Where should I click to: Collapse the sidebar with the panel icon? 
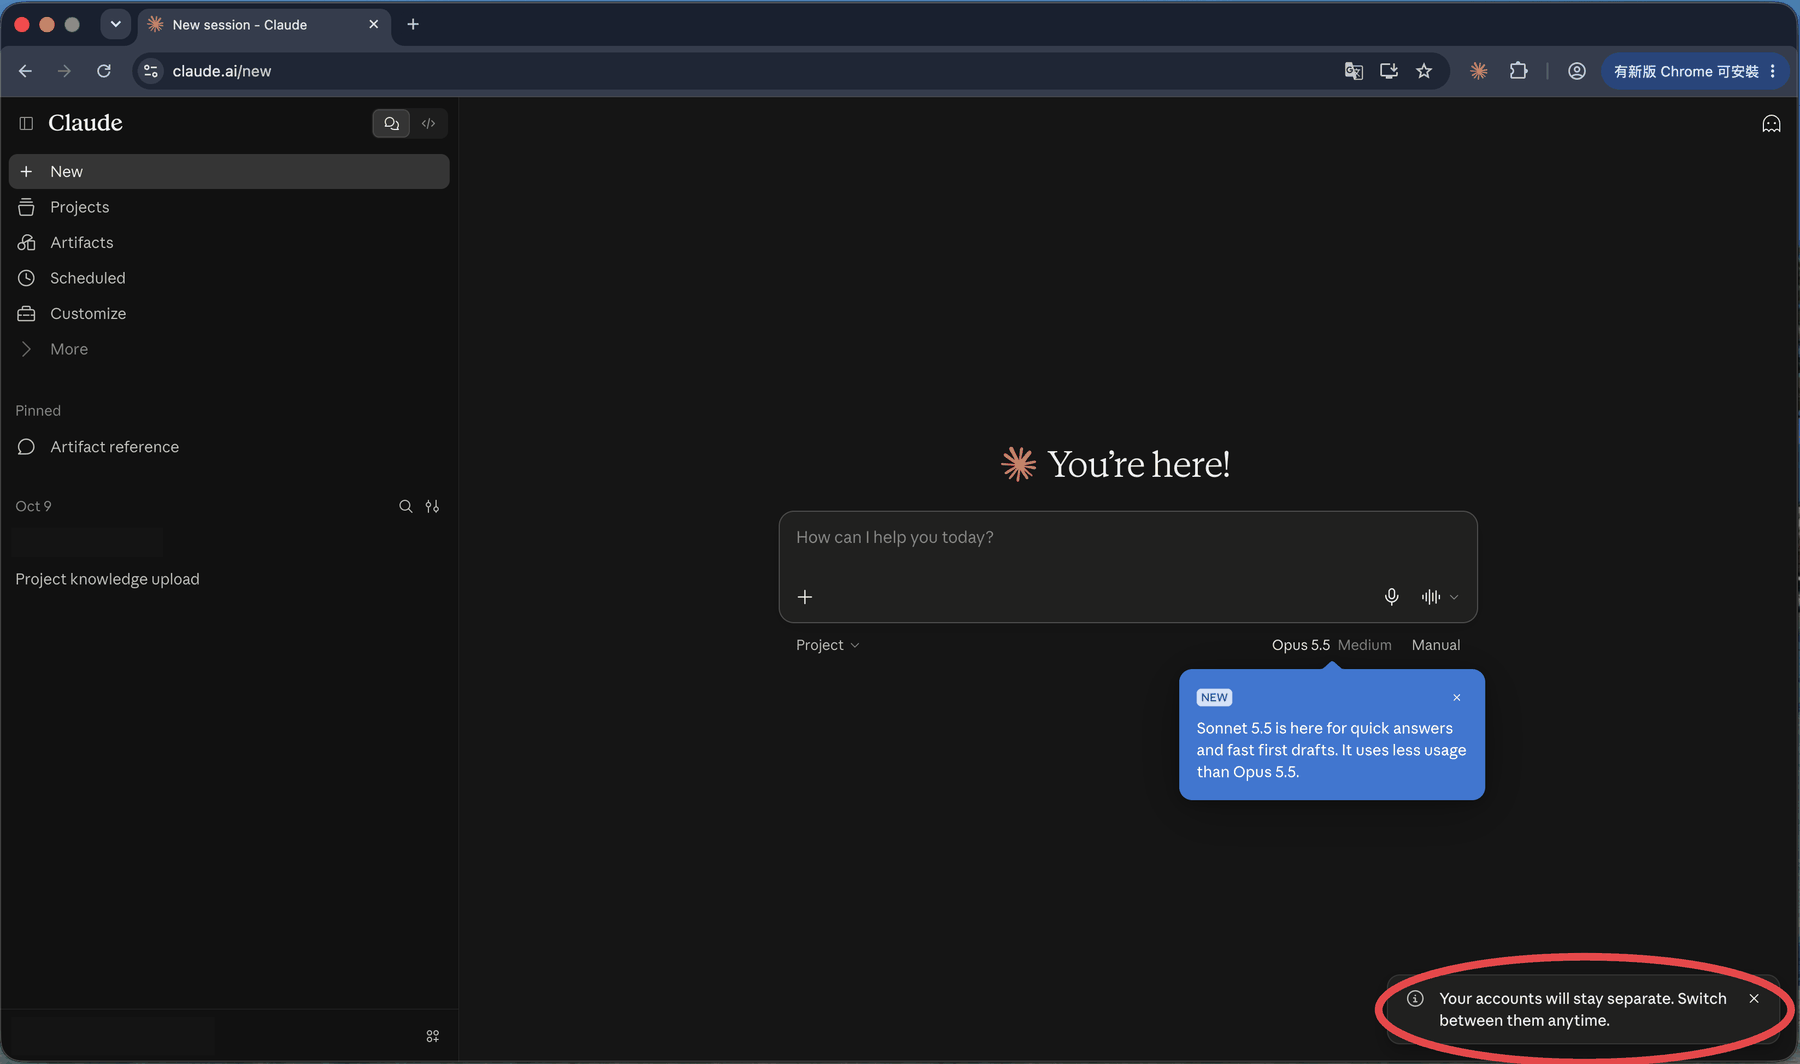(26, 123)
